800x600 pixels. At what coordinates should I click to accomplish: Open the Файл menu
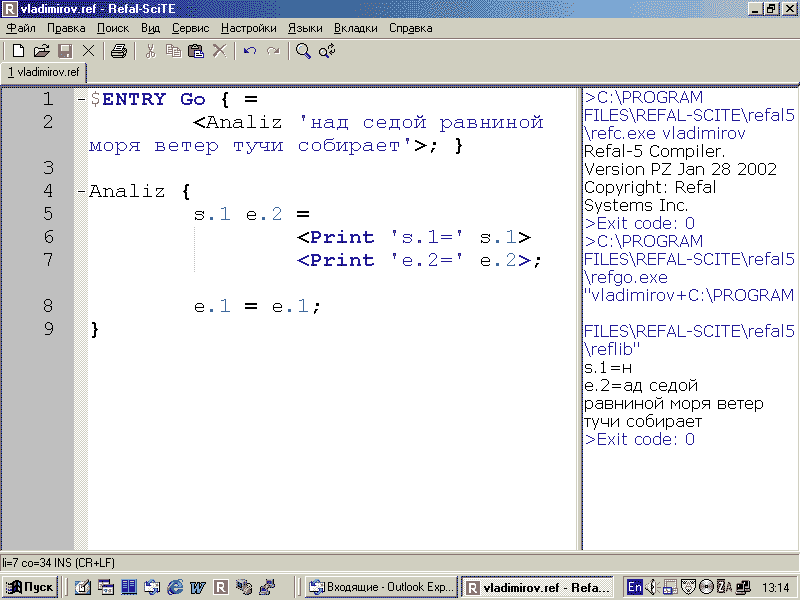click(x=21, y=28)
